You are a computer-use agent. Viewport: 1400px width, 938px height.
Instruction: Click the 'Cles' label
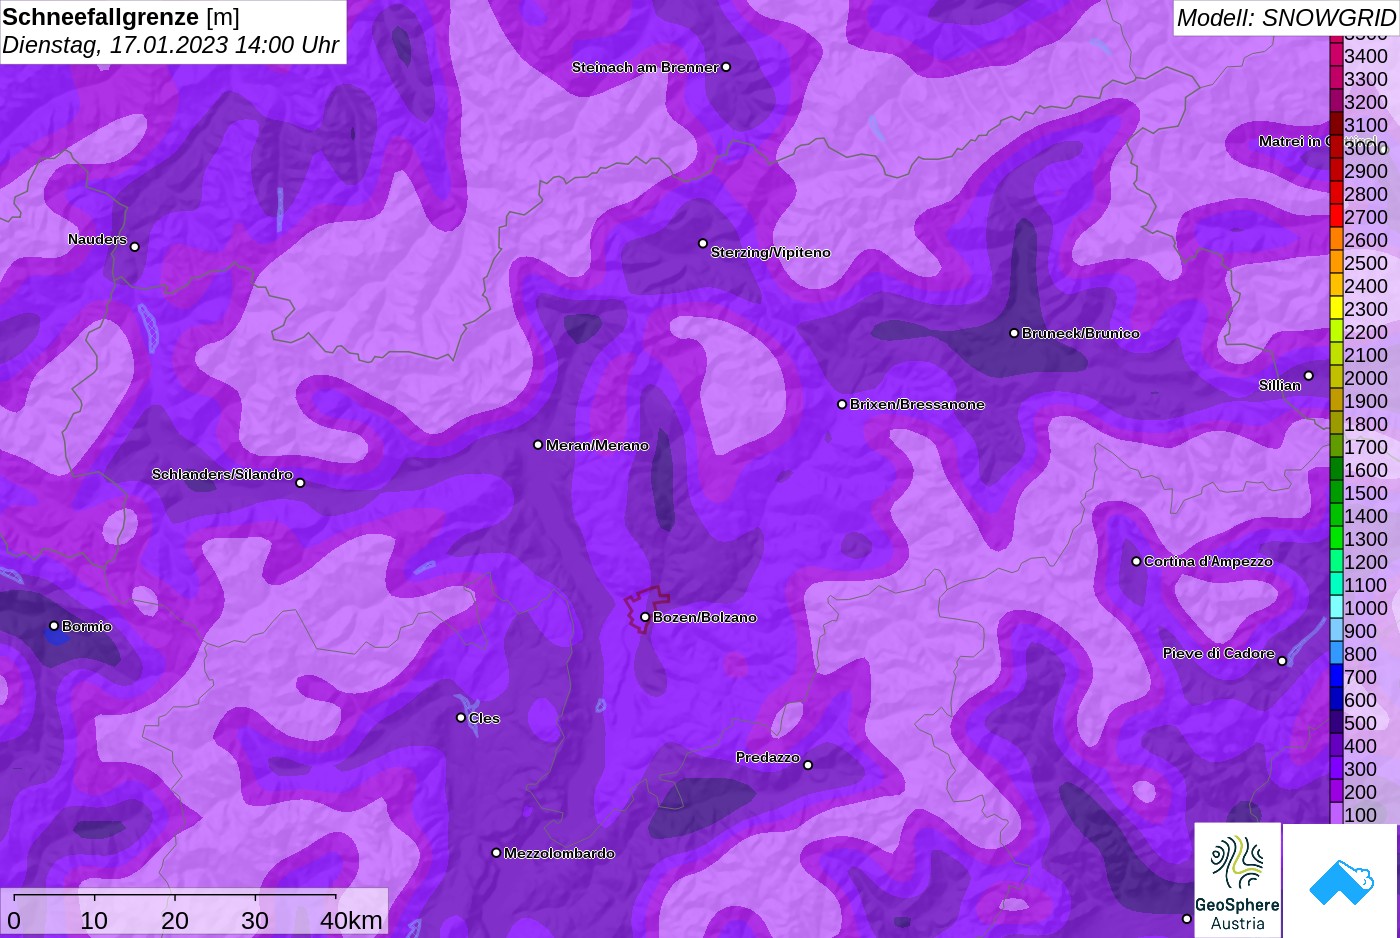coord(484,718)
